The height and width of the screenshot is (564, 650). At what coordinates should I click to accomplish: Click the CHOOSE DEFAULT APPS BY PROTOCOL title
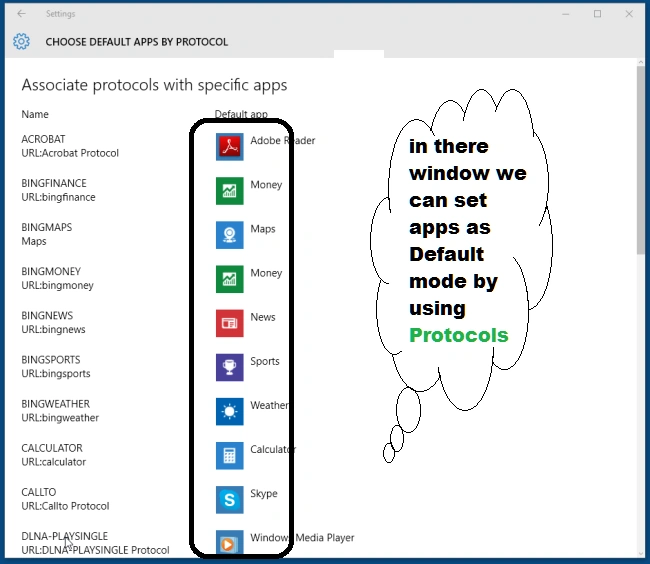(137, 42)
